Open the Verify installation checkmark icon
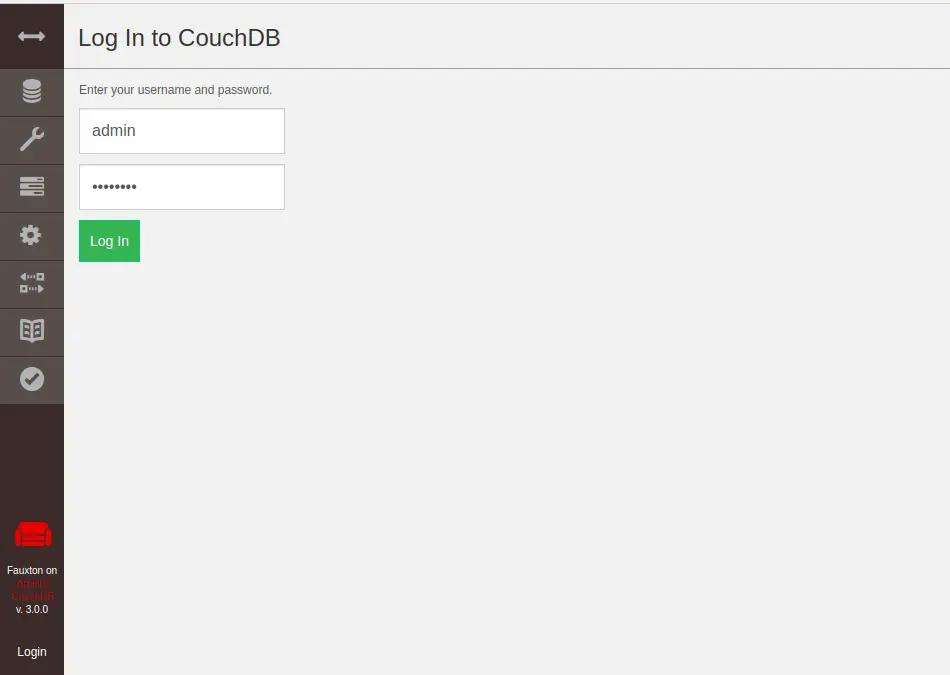Screen dimensions: 950x675 (32, 380)
